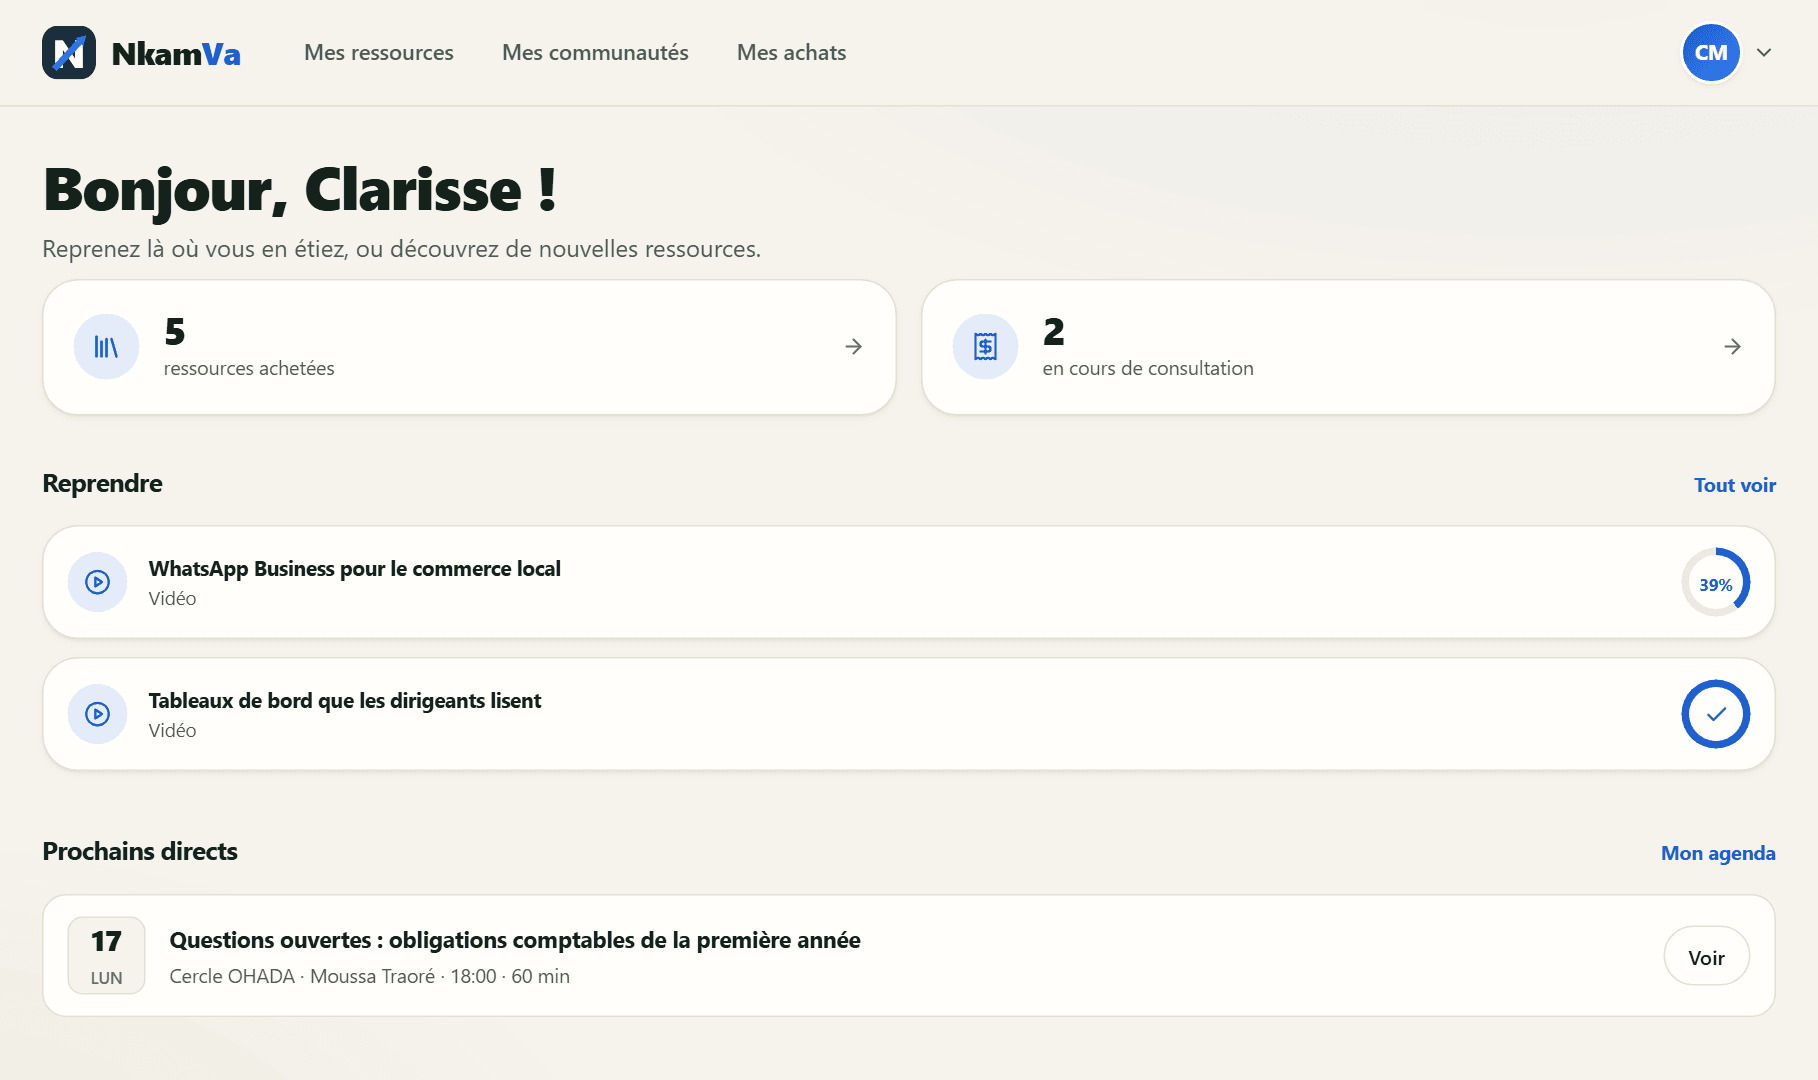Open Tout voir link

1735,485
